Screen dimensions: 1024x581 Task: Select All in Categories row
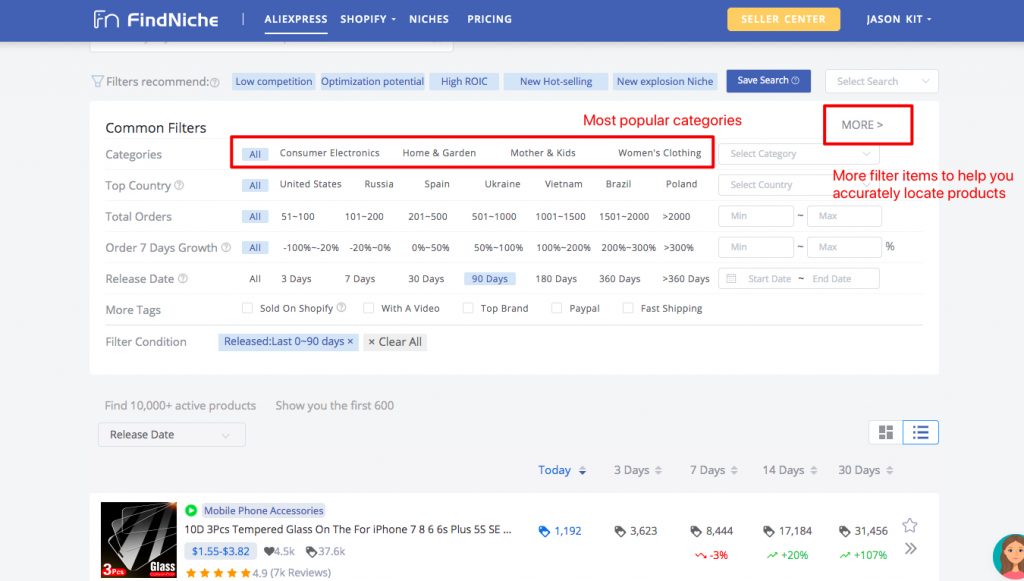click(255, 154)
